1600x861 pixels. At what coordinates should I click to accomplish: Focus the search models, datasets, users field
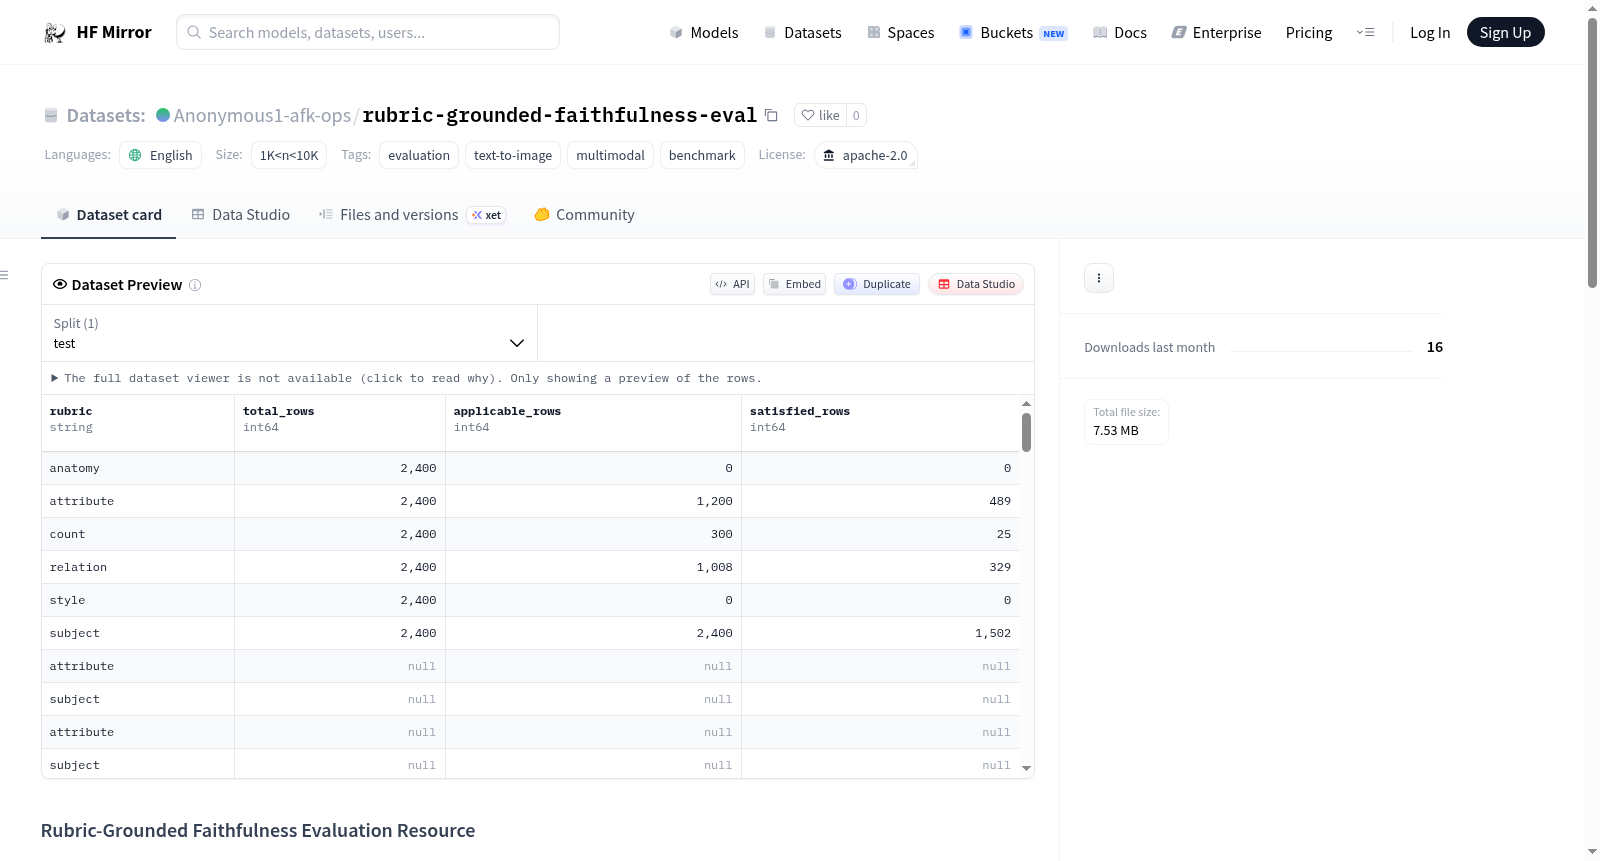click(x=368, y=32)
